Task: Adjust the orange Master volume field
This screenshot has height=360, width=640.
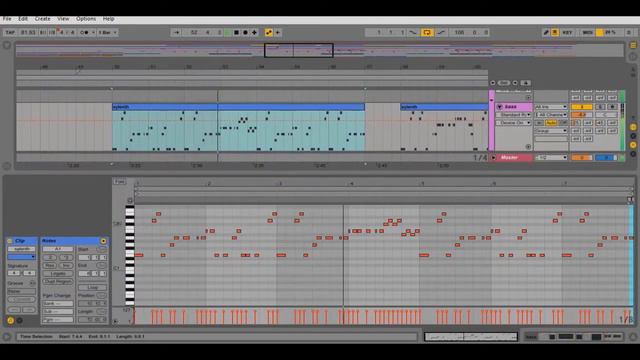Action: point(581,158)
